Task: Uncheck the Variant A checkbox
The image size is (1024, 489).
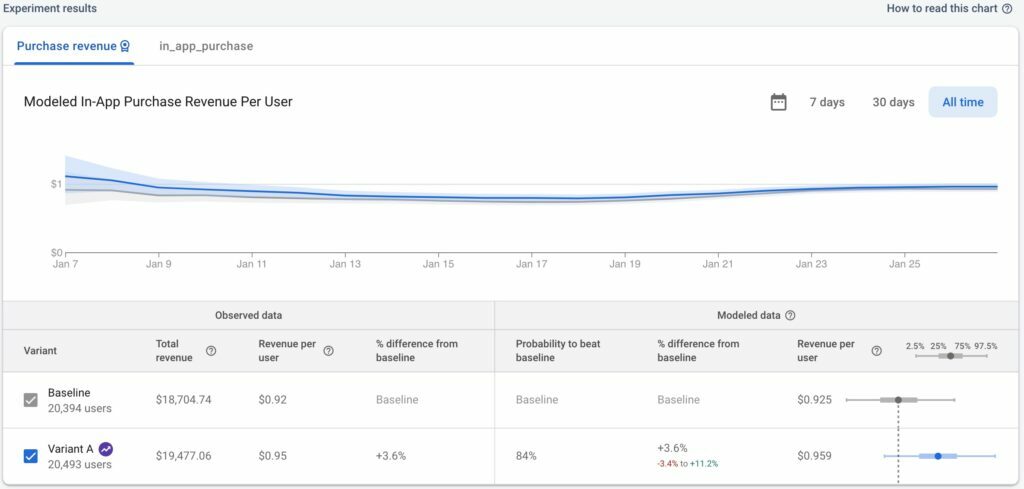Action: [x=31, y=456]
